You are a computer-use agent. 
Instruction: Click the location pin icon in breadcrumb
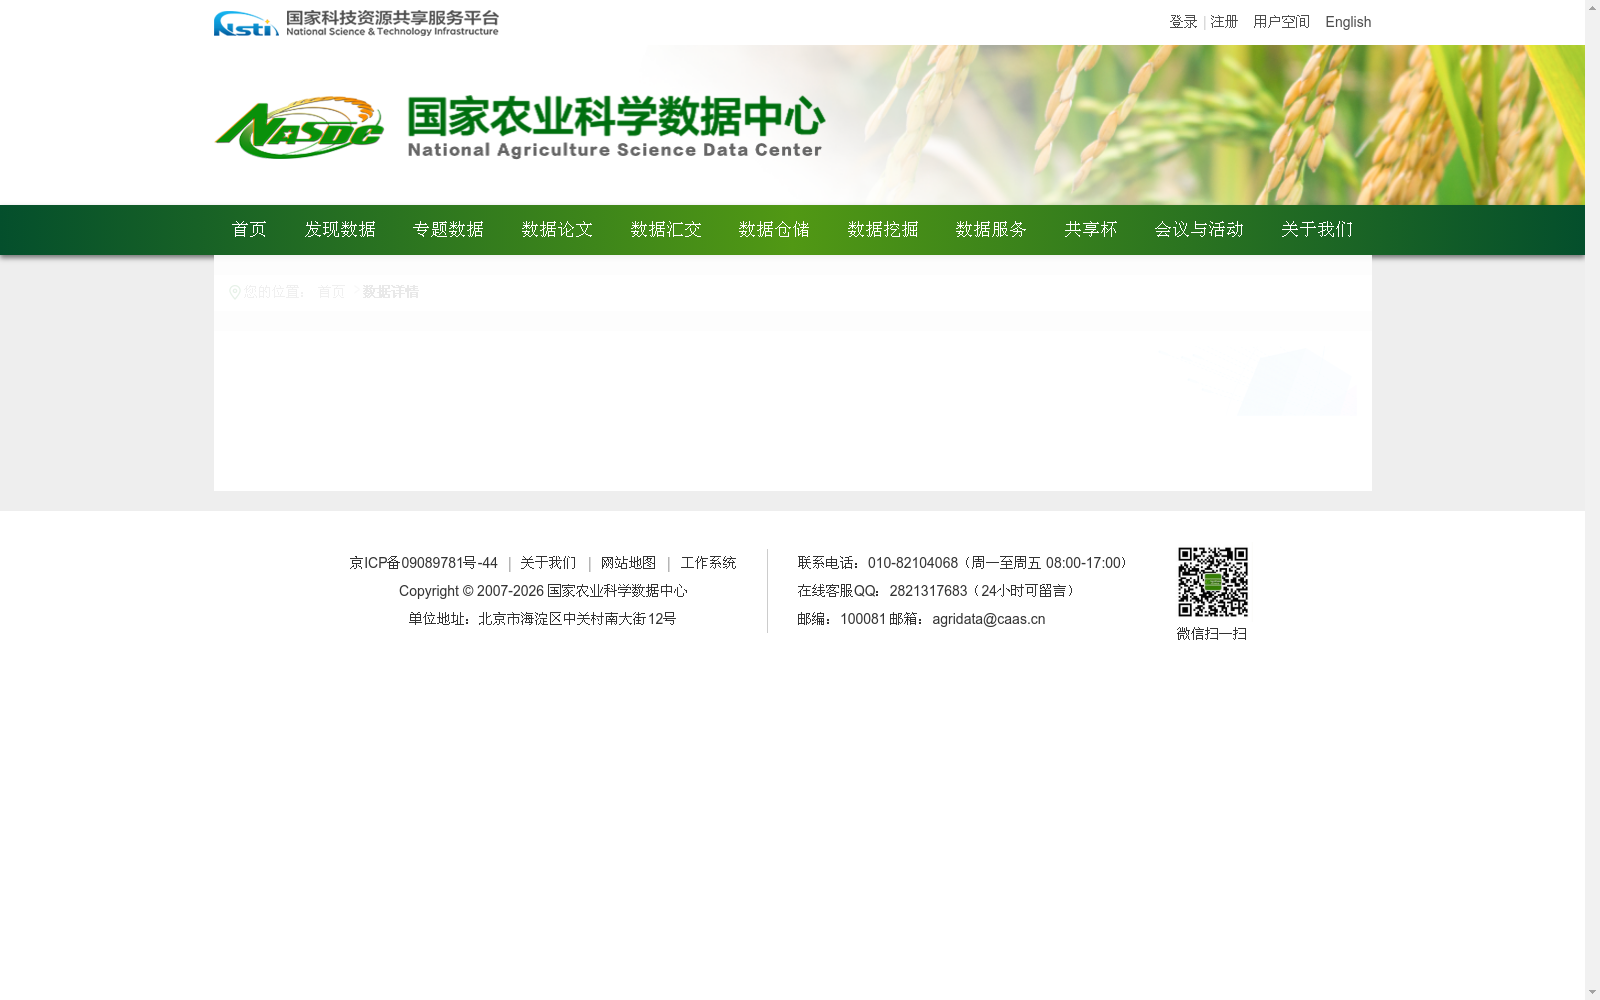[x=235, y=292]
